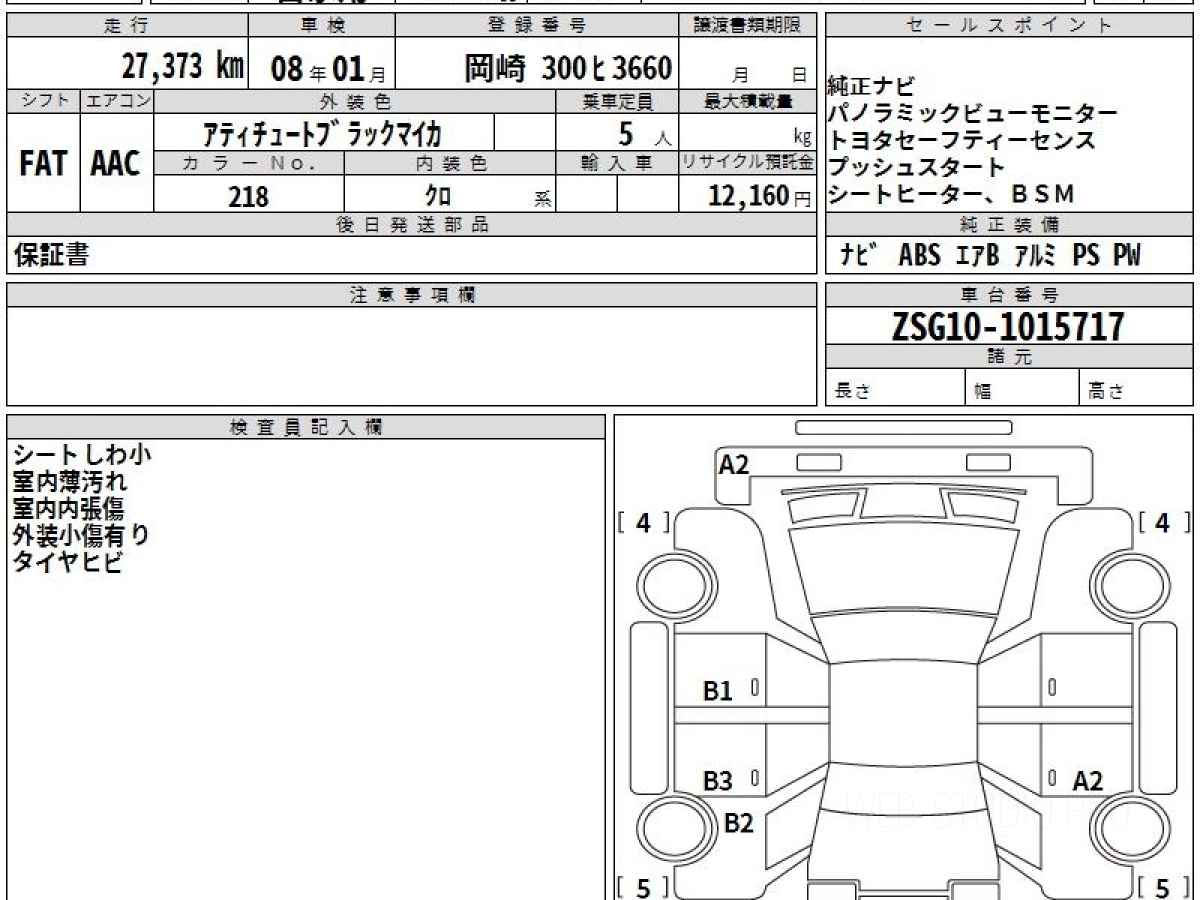Click the 車検 header cell
1200x900 pixels.
[x=321, y=26]
